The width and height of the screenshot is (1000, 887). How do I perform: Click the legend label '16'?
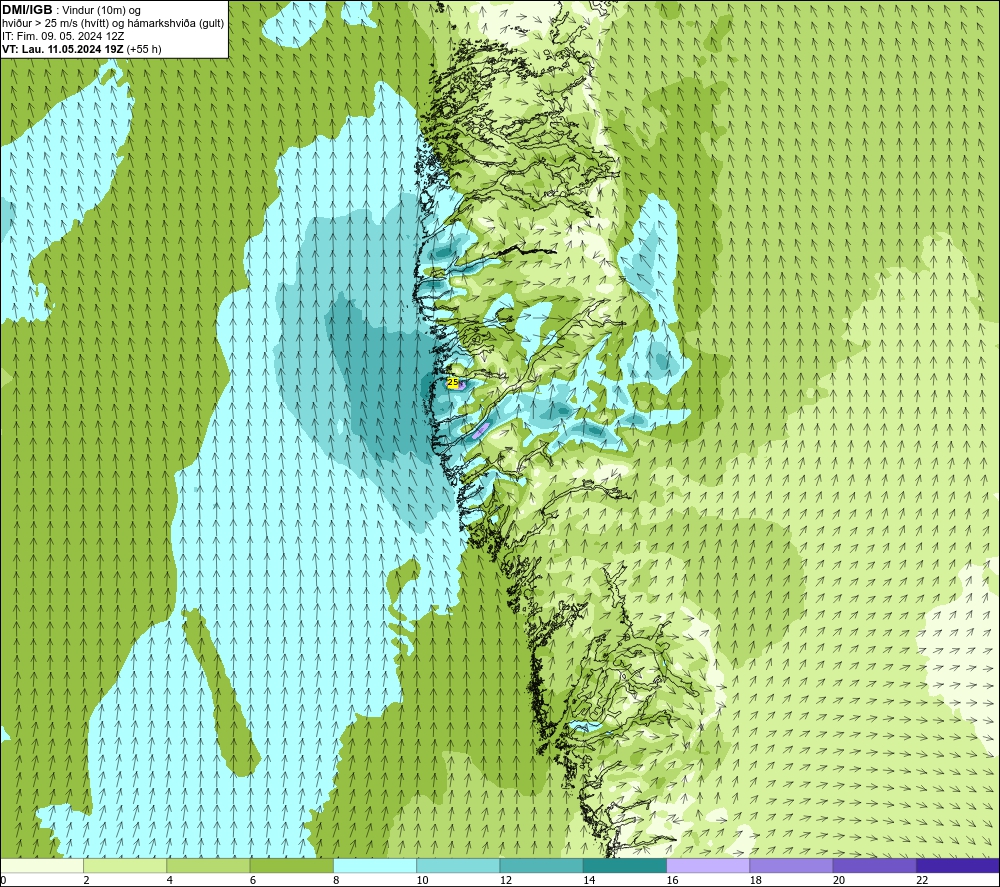[x=672, y=880]
